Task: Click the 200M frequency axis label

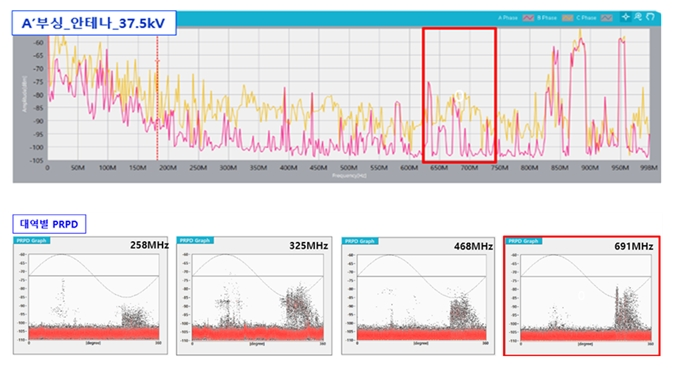Action: tap(168, 167)
